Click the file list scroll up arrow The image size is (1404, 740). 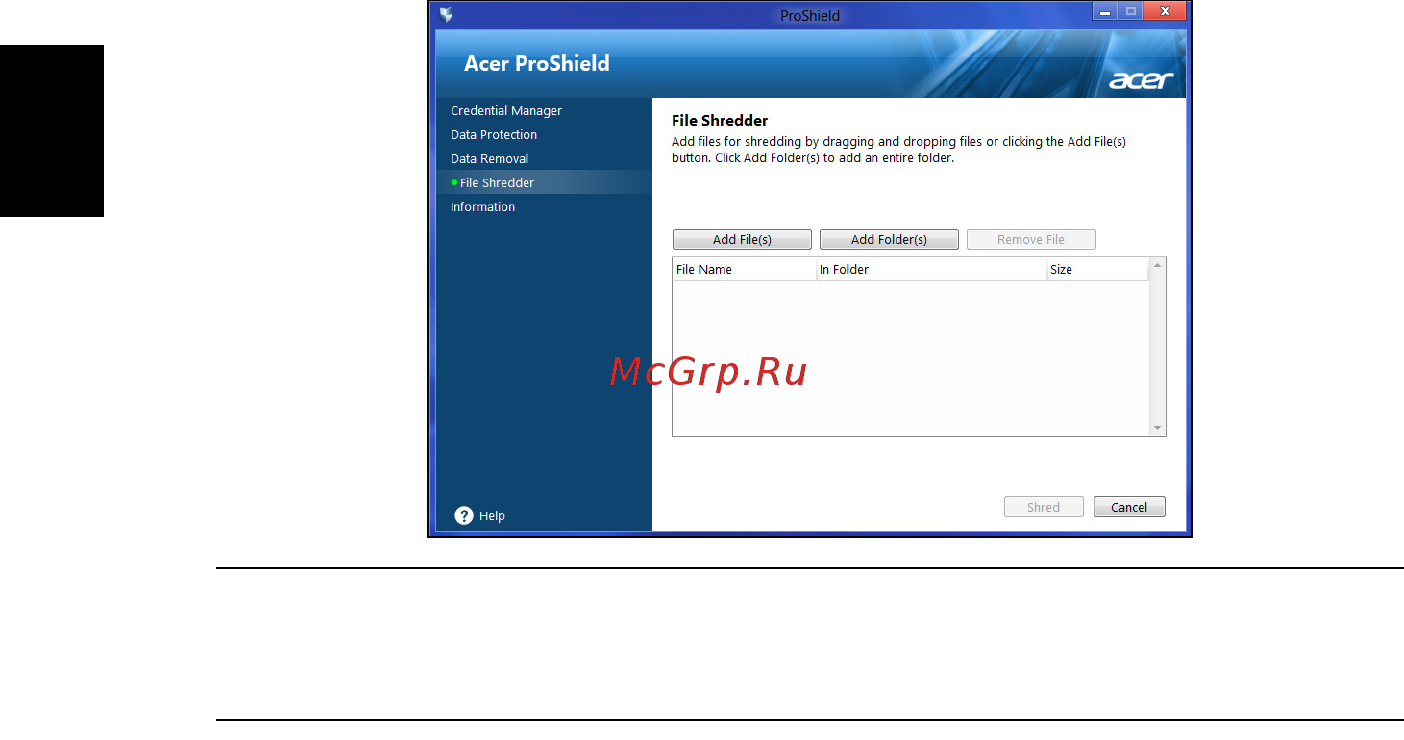[1157, 266]
